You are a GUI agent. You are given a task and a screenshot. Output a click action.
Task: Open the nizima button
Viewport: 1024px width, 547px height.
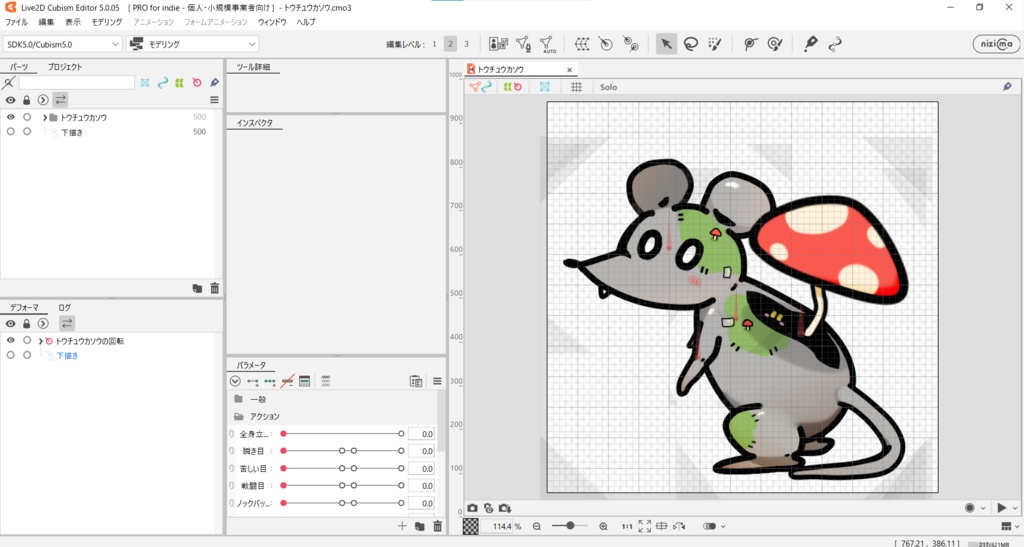click(x=996, y=44)
